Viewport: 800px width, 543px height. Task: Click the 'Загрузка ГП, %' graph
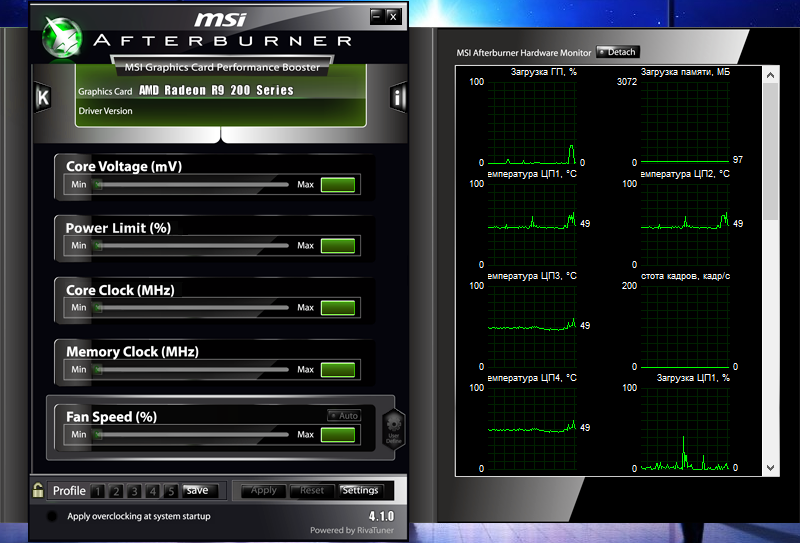click(532, 122)
